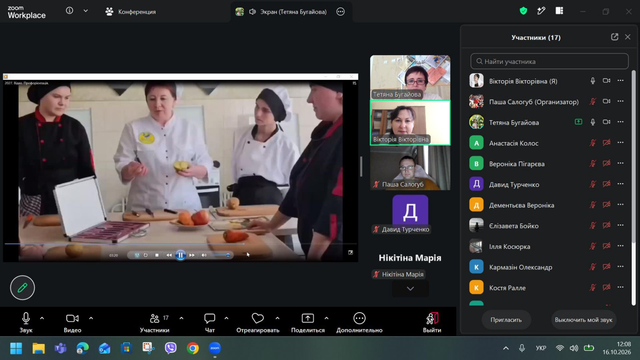Toggle microphone for Вікторія Вікторівна (Я)
The width and height of the screenshot is (640, 360).
pos(593,81)
